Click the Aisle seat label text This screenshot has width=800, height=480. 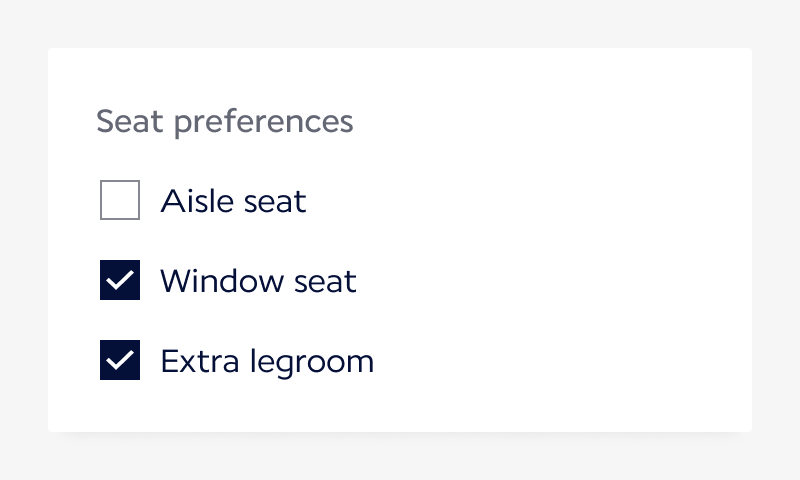[x=233, y=201]
